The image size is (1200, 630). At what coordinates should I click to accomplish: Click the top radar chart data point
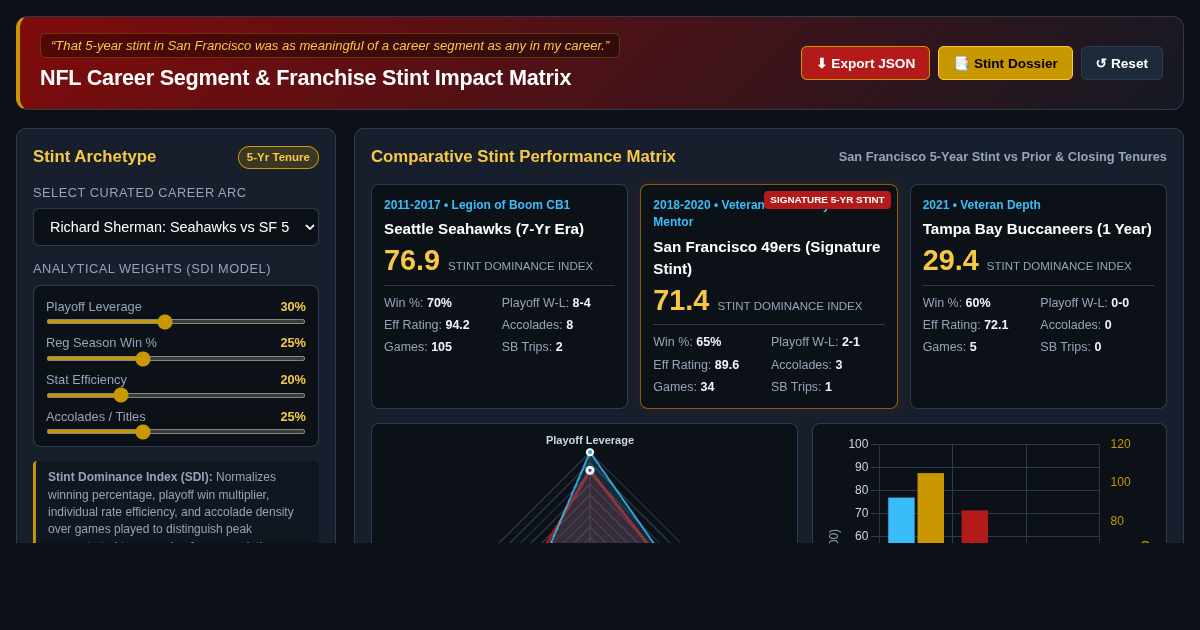tap(590, 452)
